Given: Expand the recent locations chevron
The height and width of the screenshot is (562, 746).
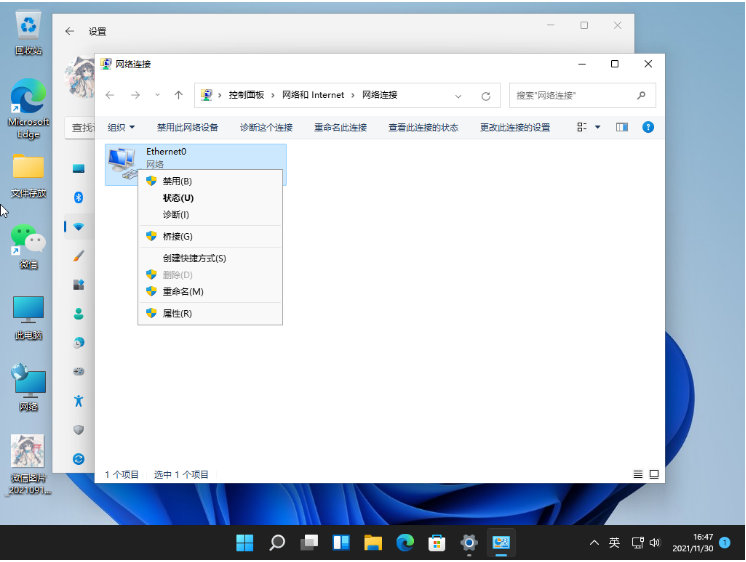Looking at the screenshot, I should click(x=157, y=95).
